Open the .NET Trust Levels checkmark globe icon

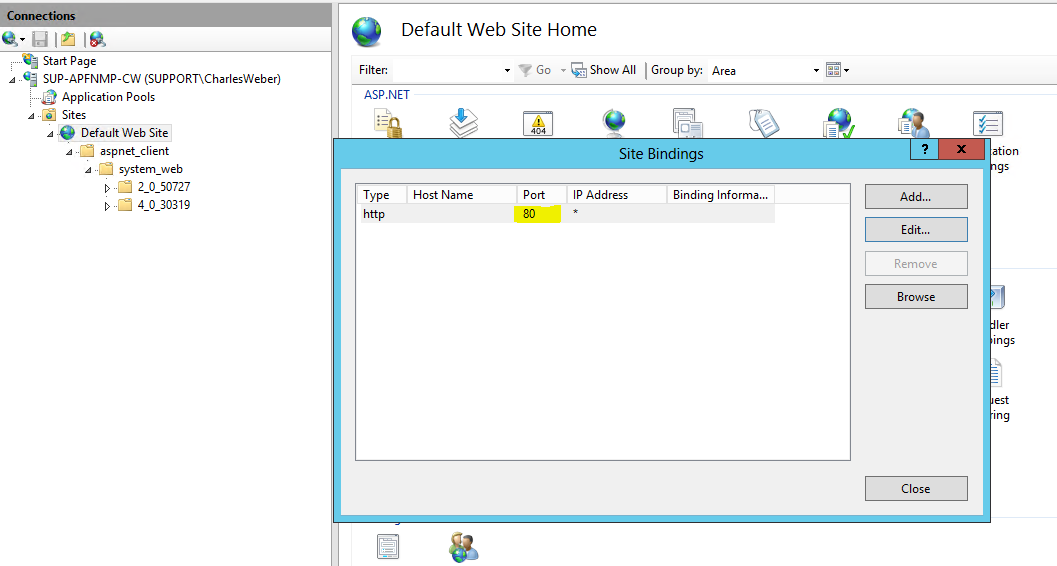[839, 123]
